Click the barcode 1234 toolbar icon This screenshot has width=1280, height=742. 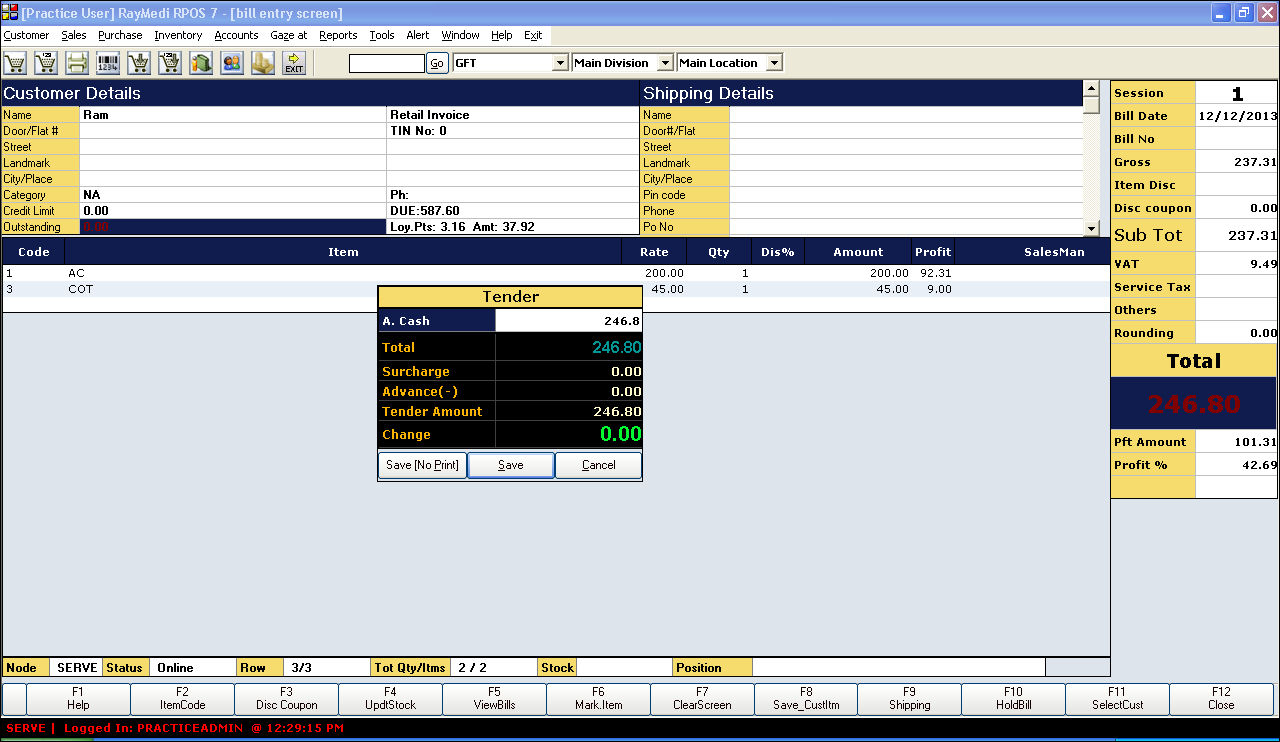pyautogui.click(x=108, y=63)
